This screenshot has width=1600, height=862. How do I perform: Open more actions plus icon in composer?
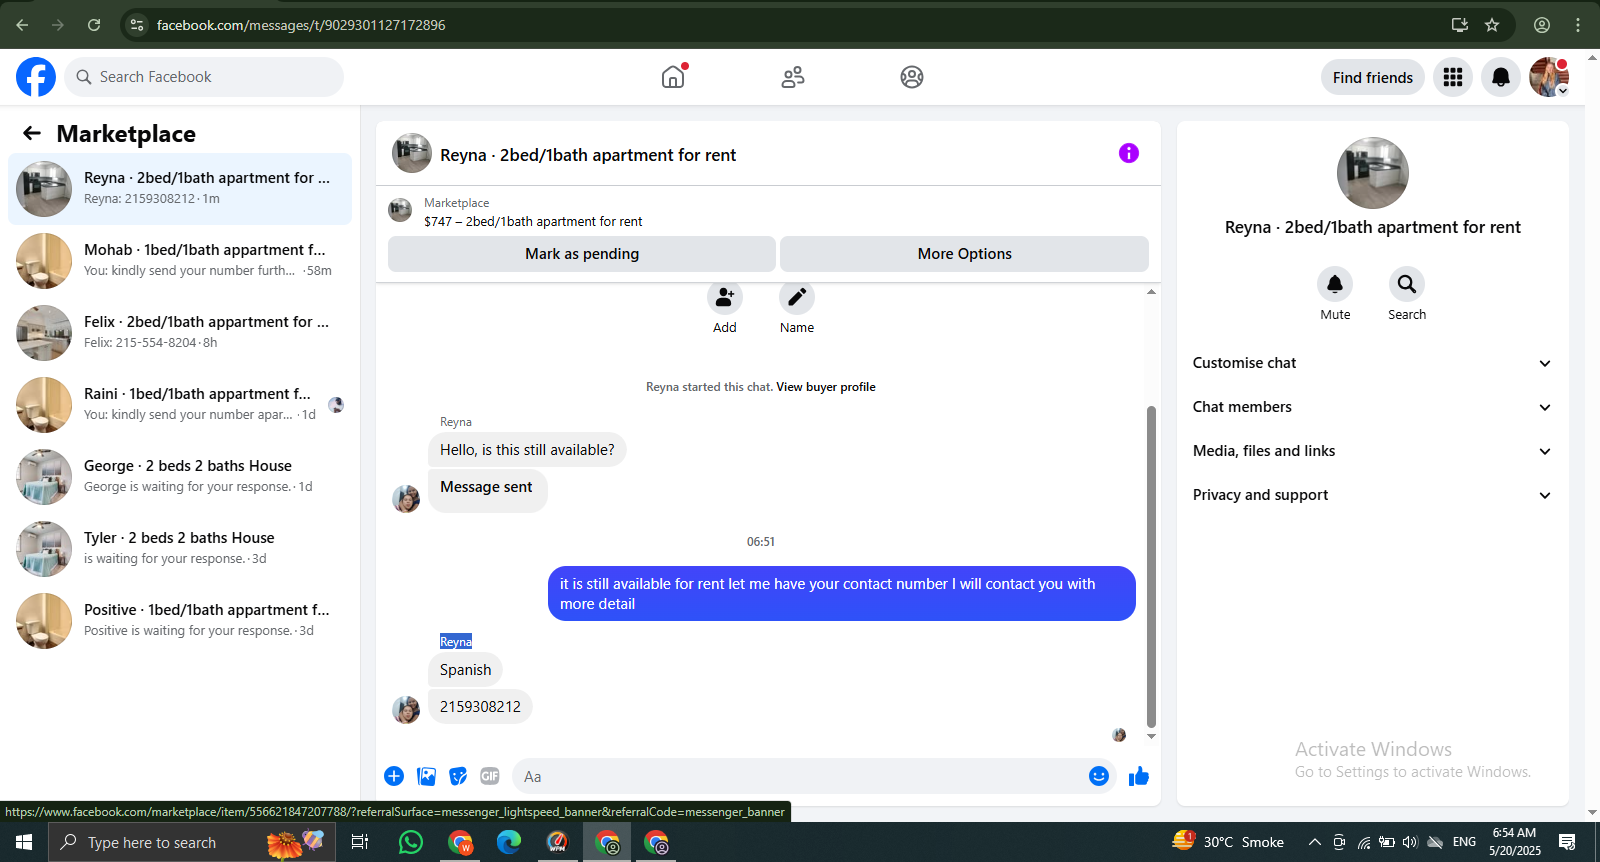tap(394, 776)
